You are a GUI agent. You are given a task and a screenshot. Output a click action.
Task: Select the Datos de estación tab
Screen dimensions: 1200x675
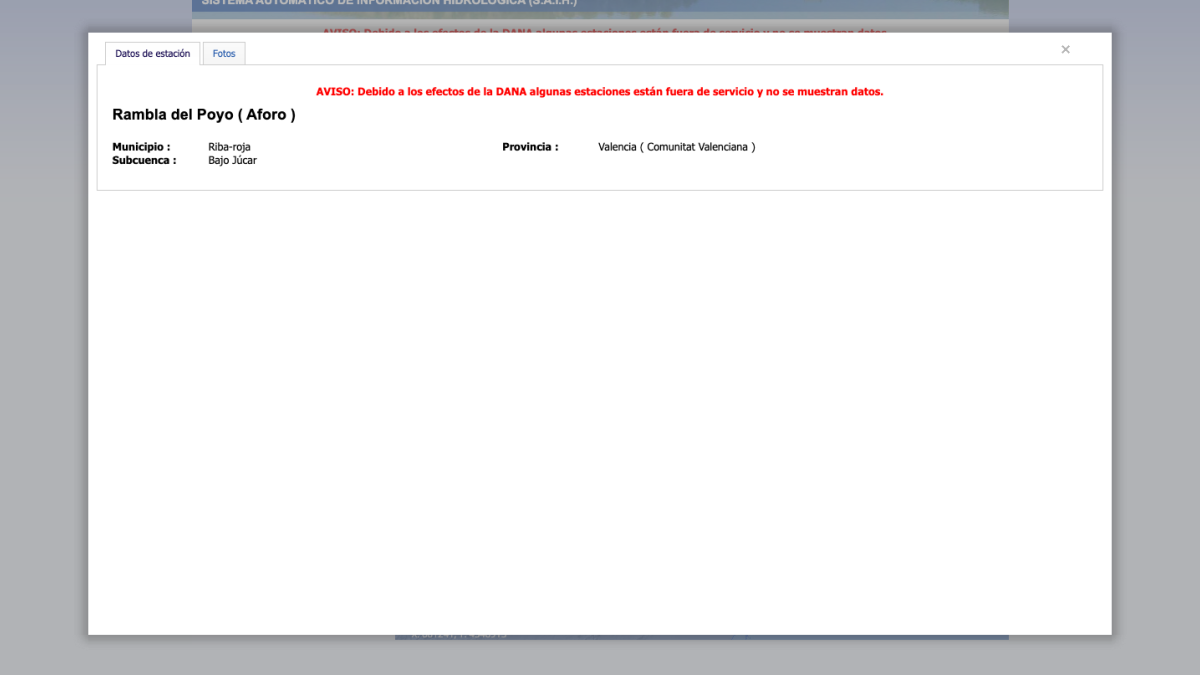tap(152, 54)
